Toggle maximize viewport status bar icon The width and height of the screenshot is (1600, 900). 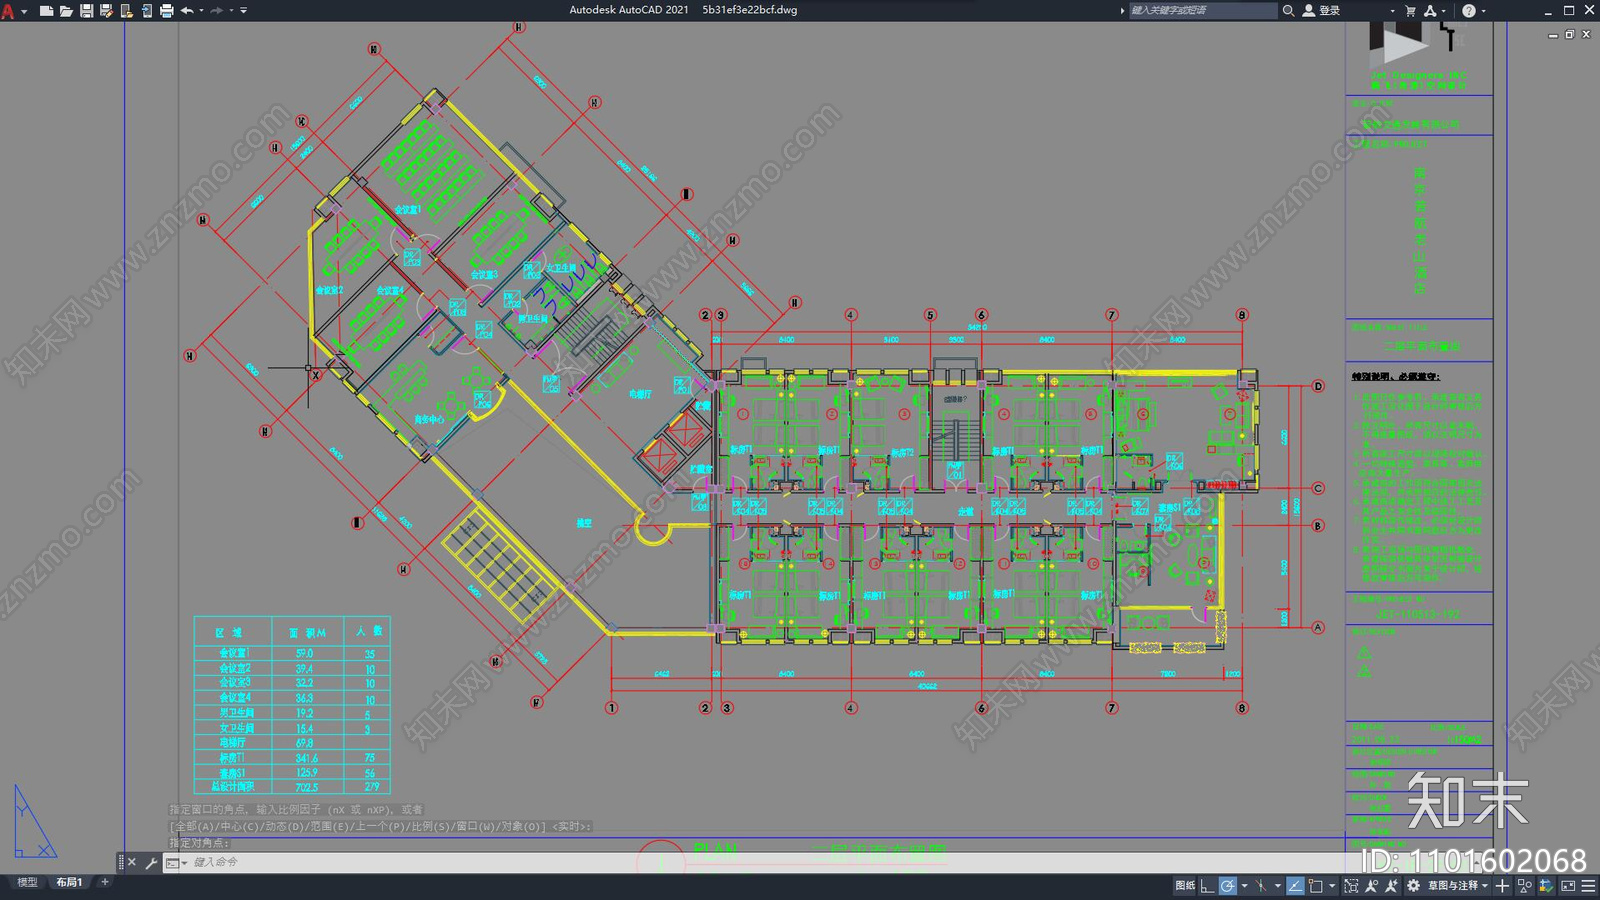1351,885
